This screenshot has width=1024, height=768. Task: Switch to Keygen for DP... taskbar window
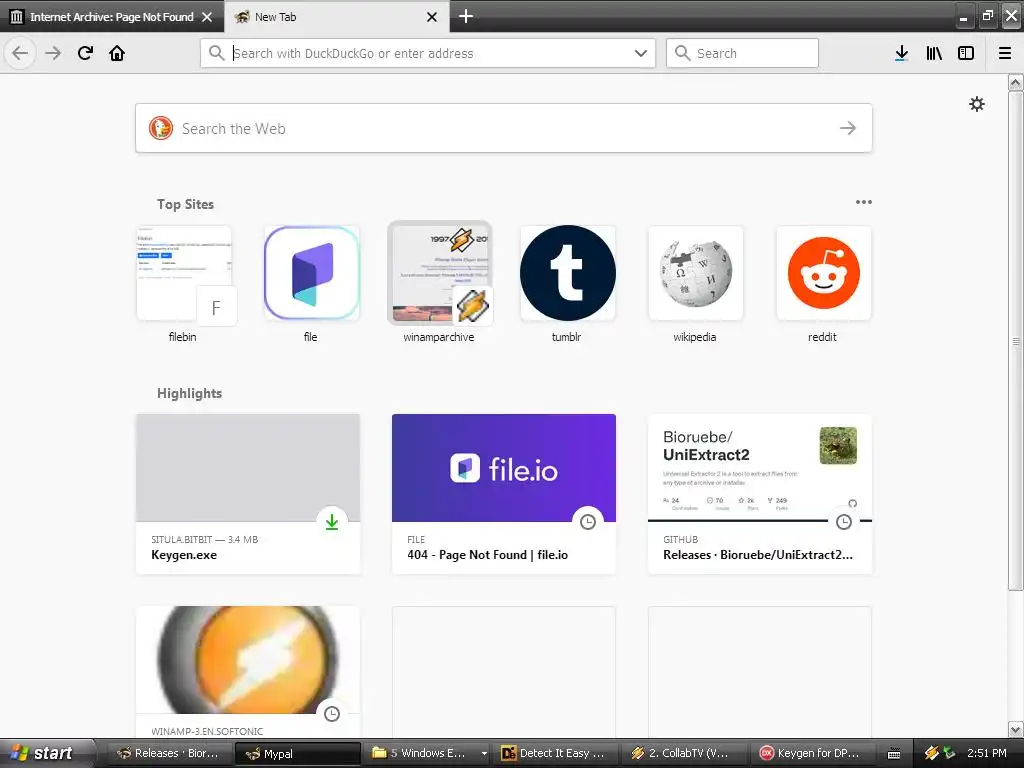tap(812, 754)
